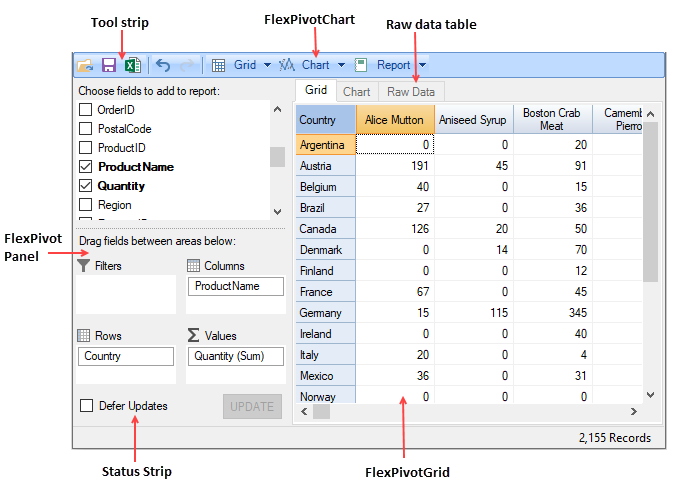The image size is (677, 489).
Task: Expand the Grid dropdown arrow
Action: (268, 65)
